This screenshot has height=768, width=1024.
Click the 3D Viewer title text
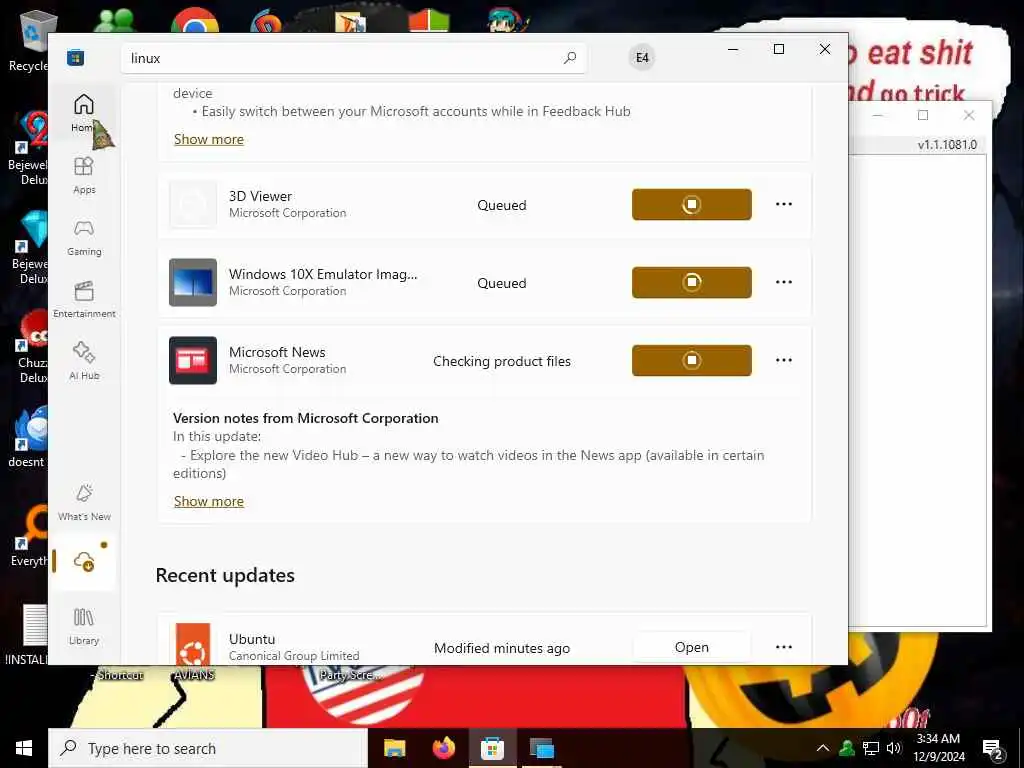pos(261,196)
